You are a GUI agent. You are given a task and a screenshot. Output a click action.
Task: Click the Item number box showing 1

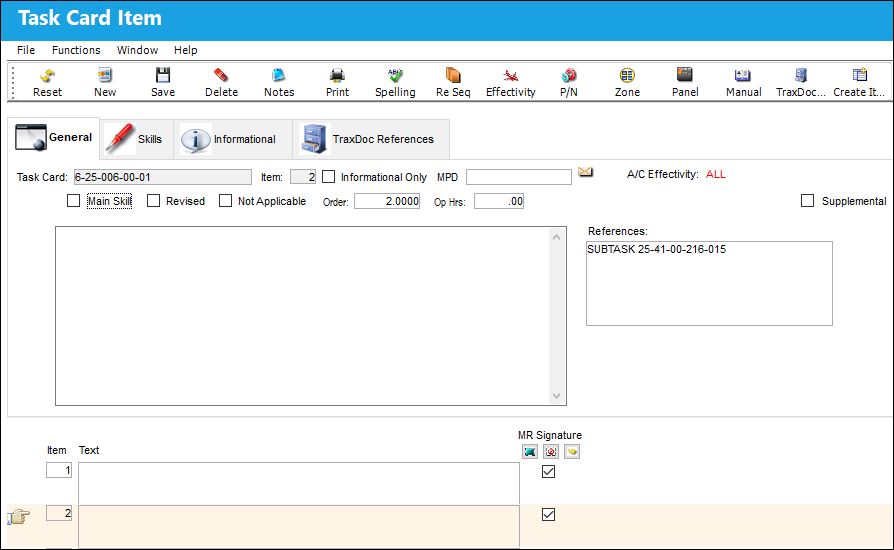coord(59,470)
